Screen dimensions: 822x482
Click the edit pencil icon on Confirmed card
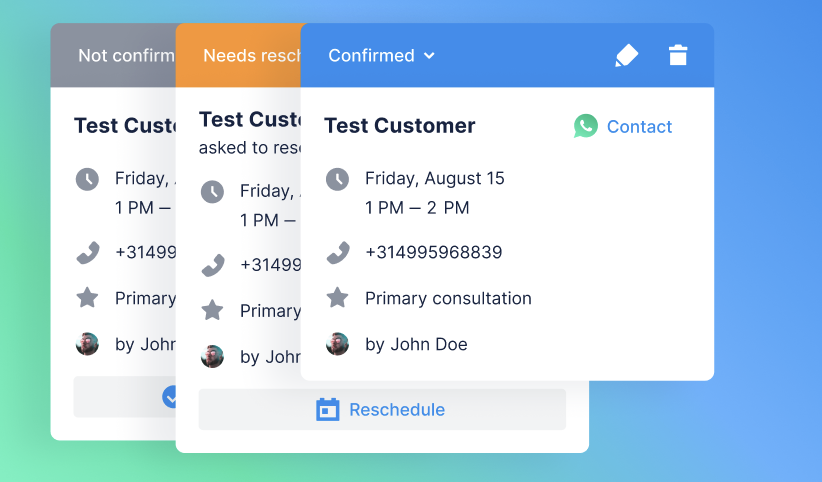(x=626, y=56)
